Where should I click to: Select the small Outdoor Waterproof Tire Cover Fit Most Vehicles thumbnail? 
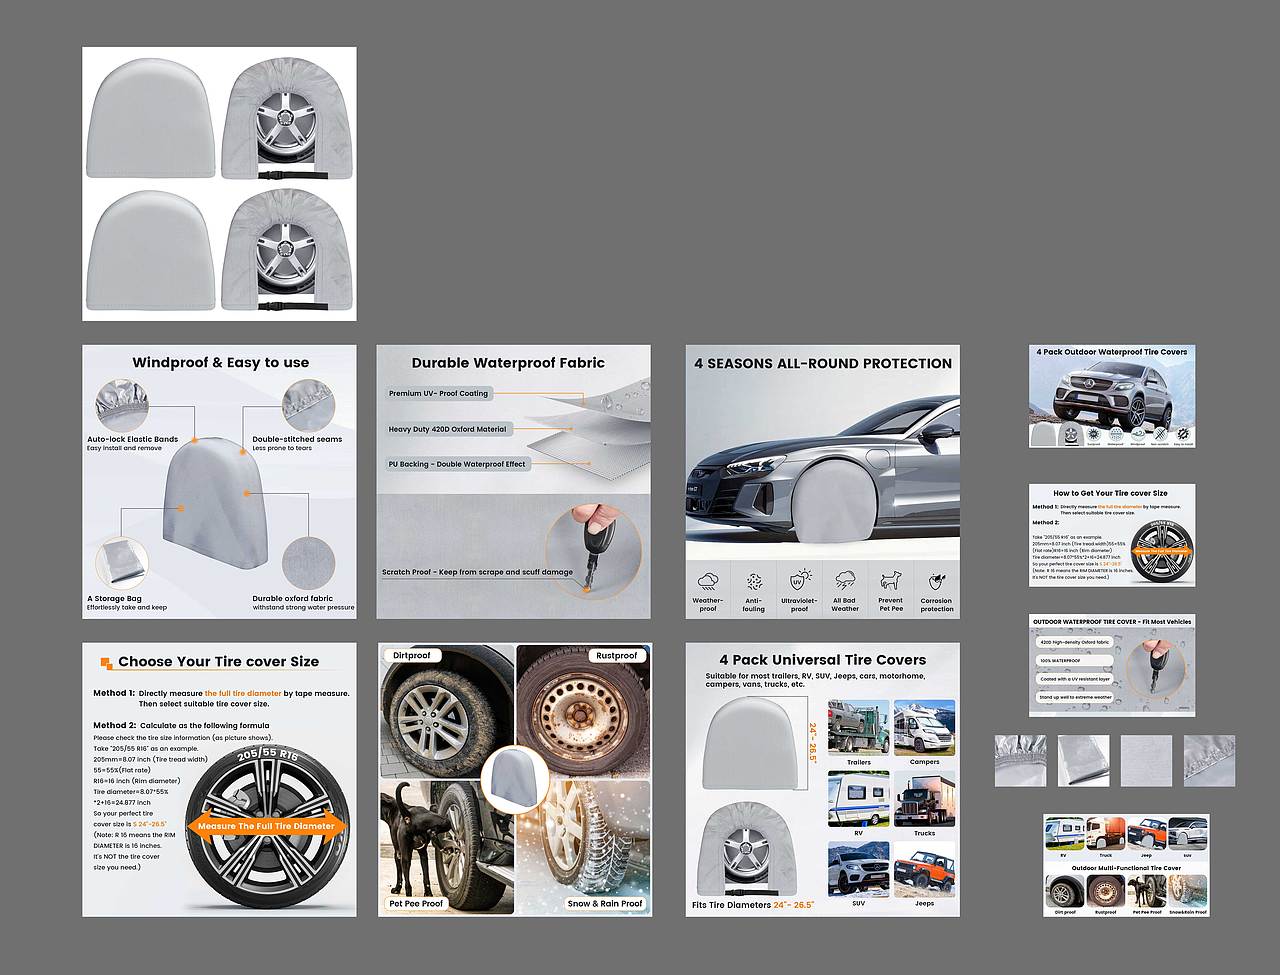click(x=1112, y=665)
